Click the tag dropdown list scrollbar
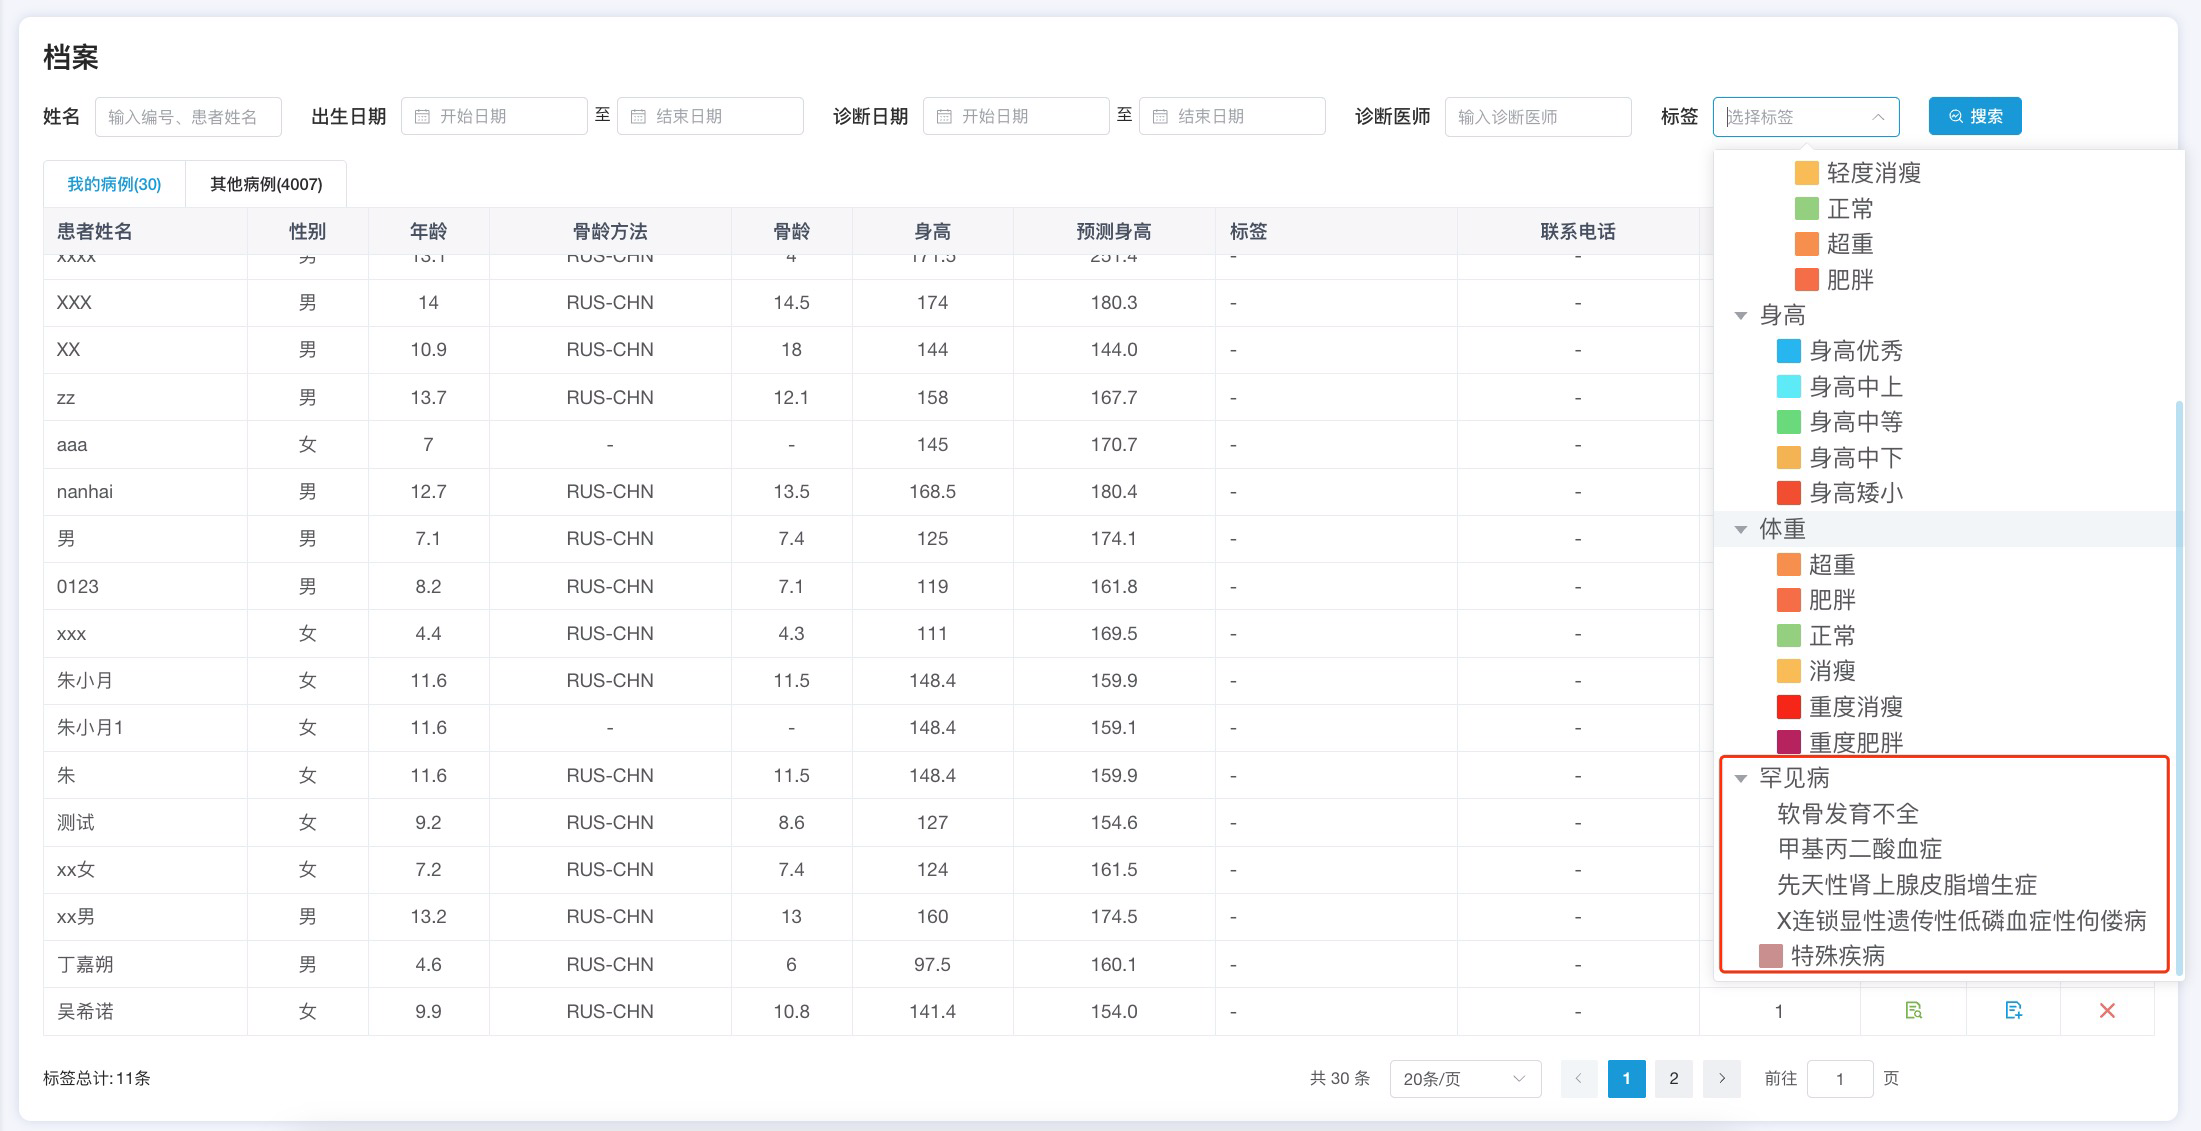 2179,688
